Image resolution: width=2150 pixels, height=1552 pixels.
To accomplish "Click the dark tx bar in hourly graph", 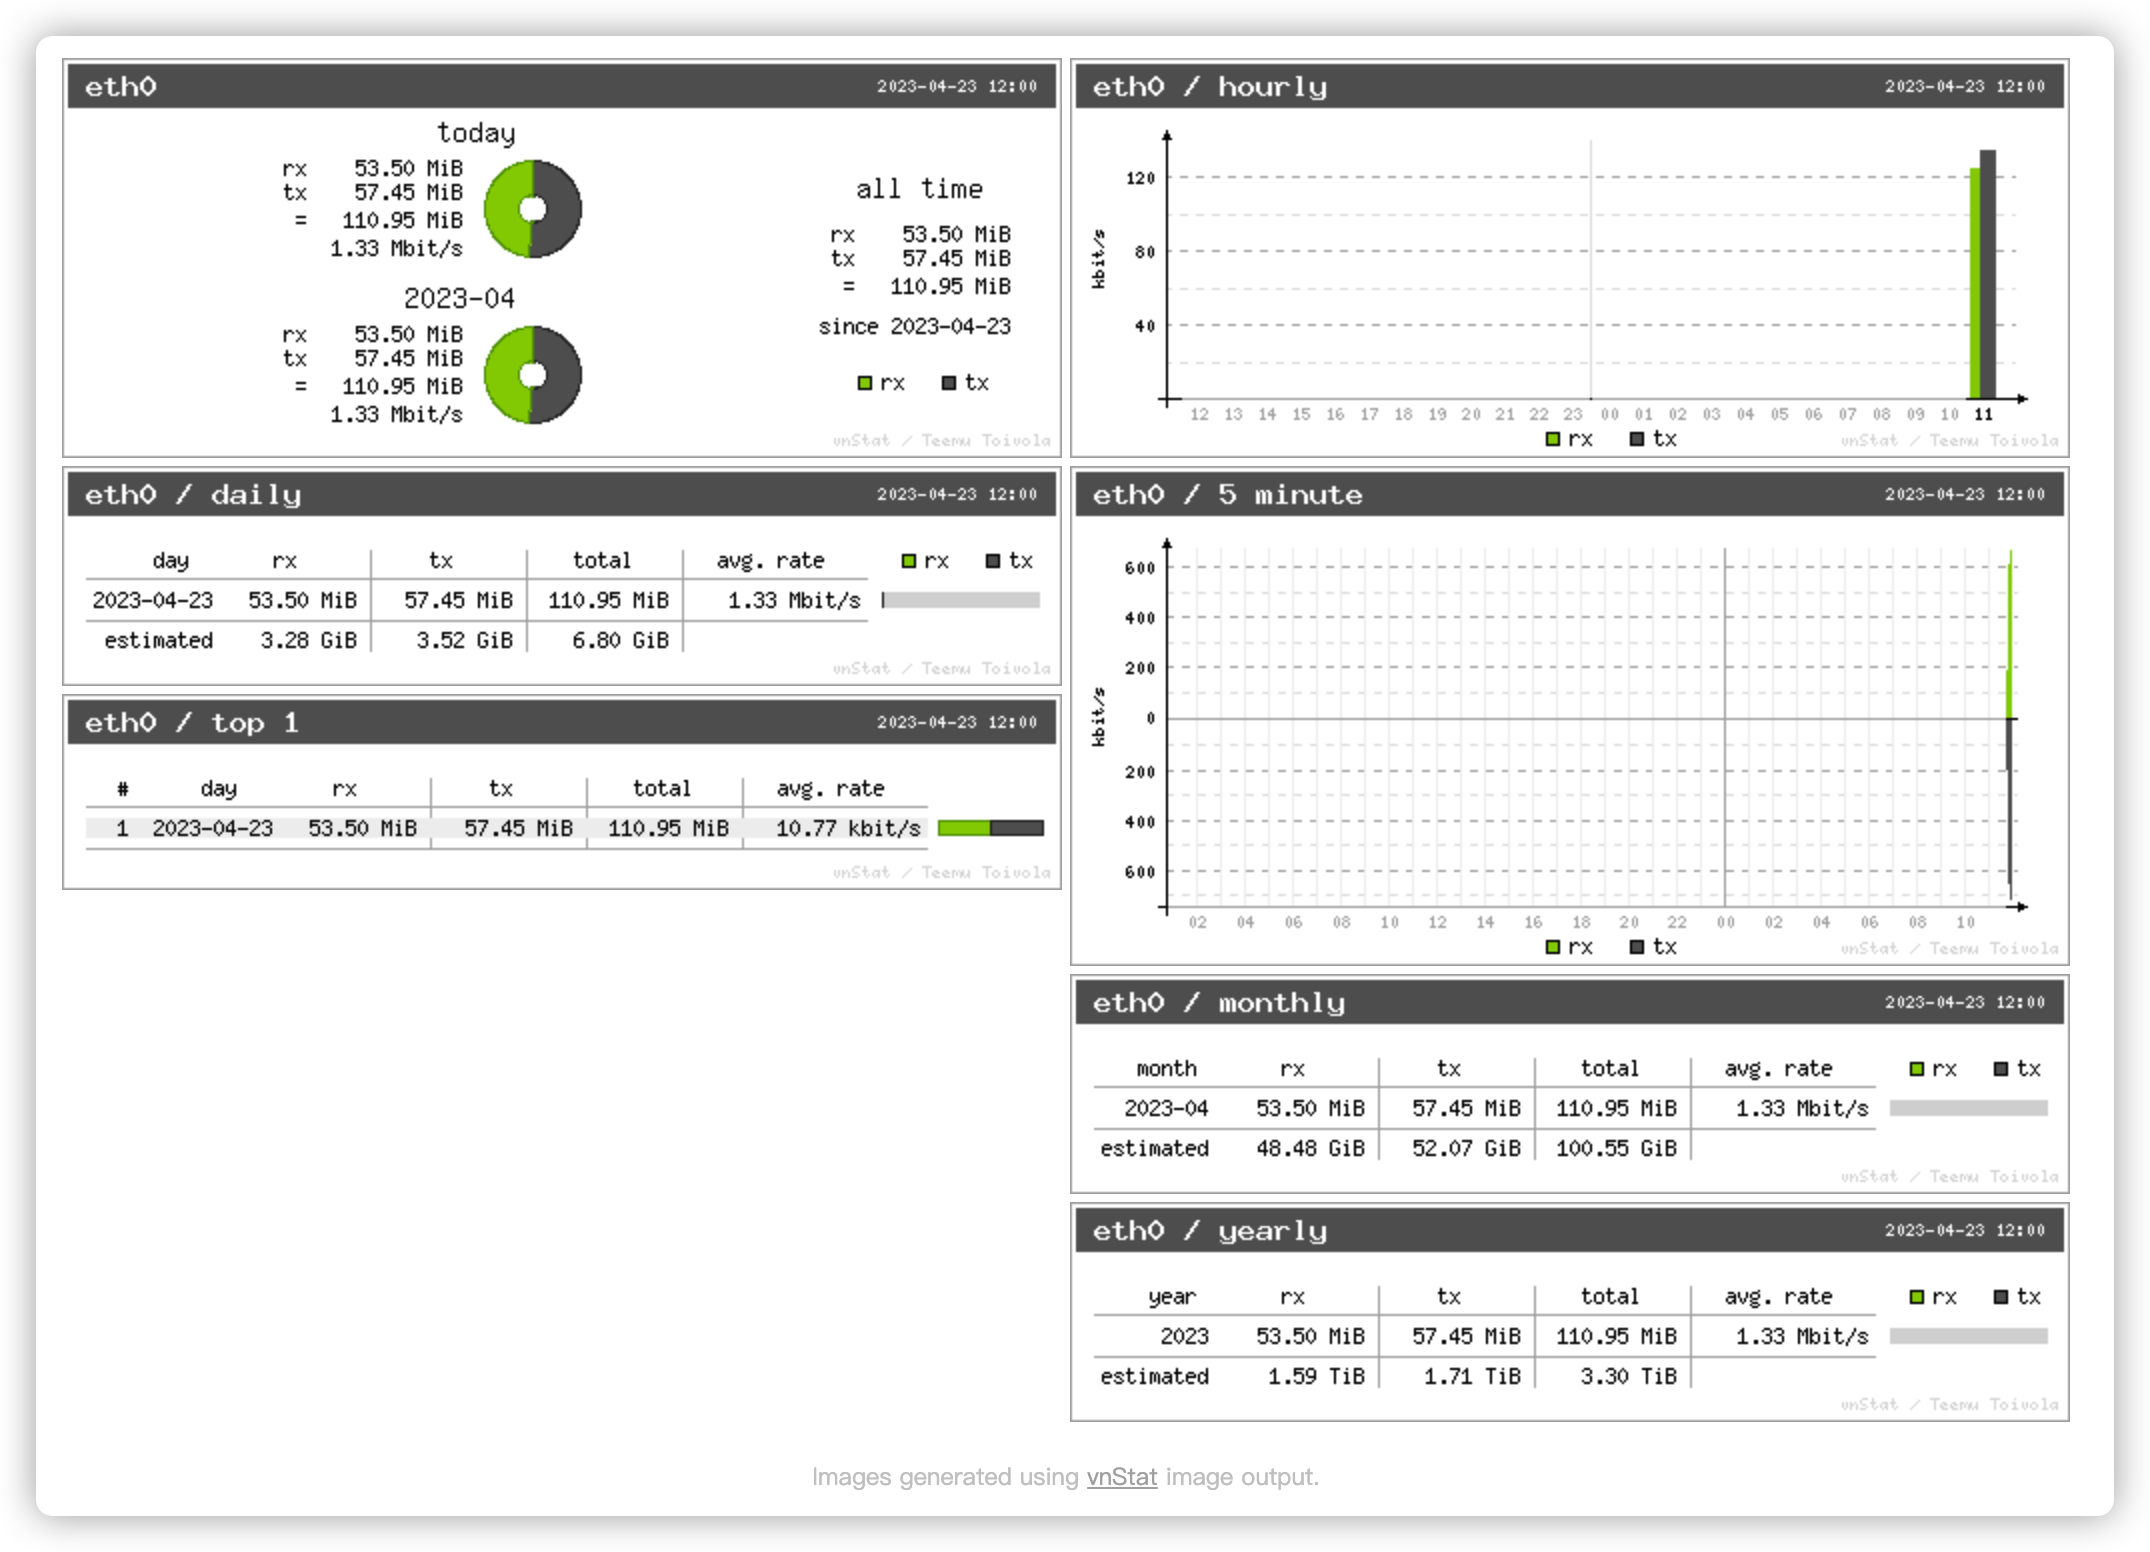I will [x=1988, y=280].
